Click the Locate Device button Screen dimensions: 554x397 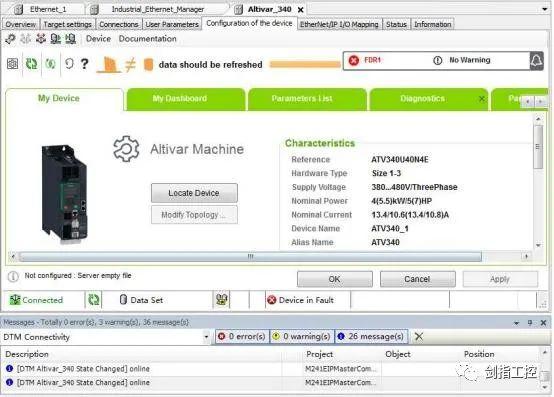pos(194,193)
